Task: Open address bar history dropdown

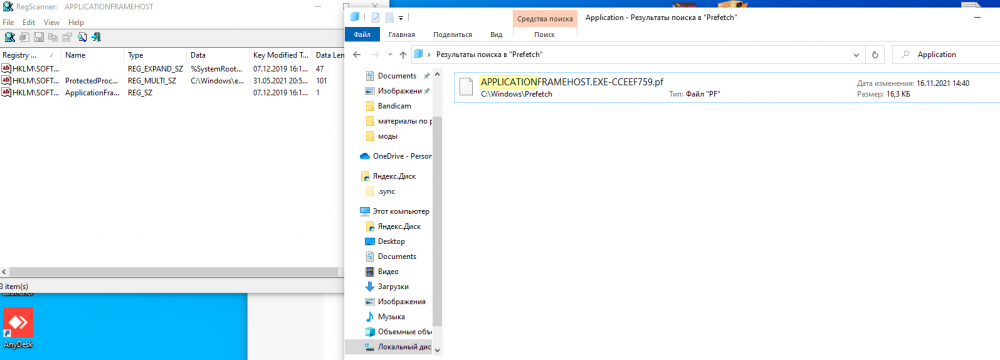Action: [856, 55]
